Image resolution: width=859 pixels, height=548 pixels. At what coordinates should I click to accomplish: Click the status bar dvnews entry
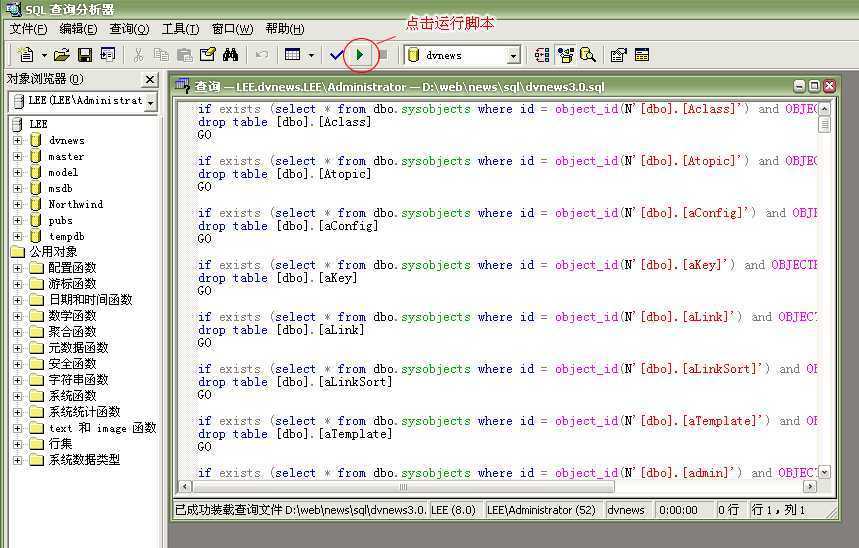pos(626,510)
